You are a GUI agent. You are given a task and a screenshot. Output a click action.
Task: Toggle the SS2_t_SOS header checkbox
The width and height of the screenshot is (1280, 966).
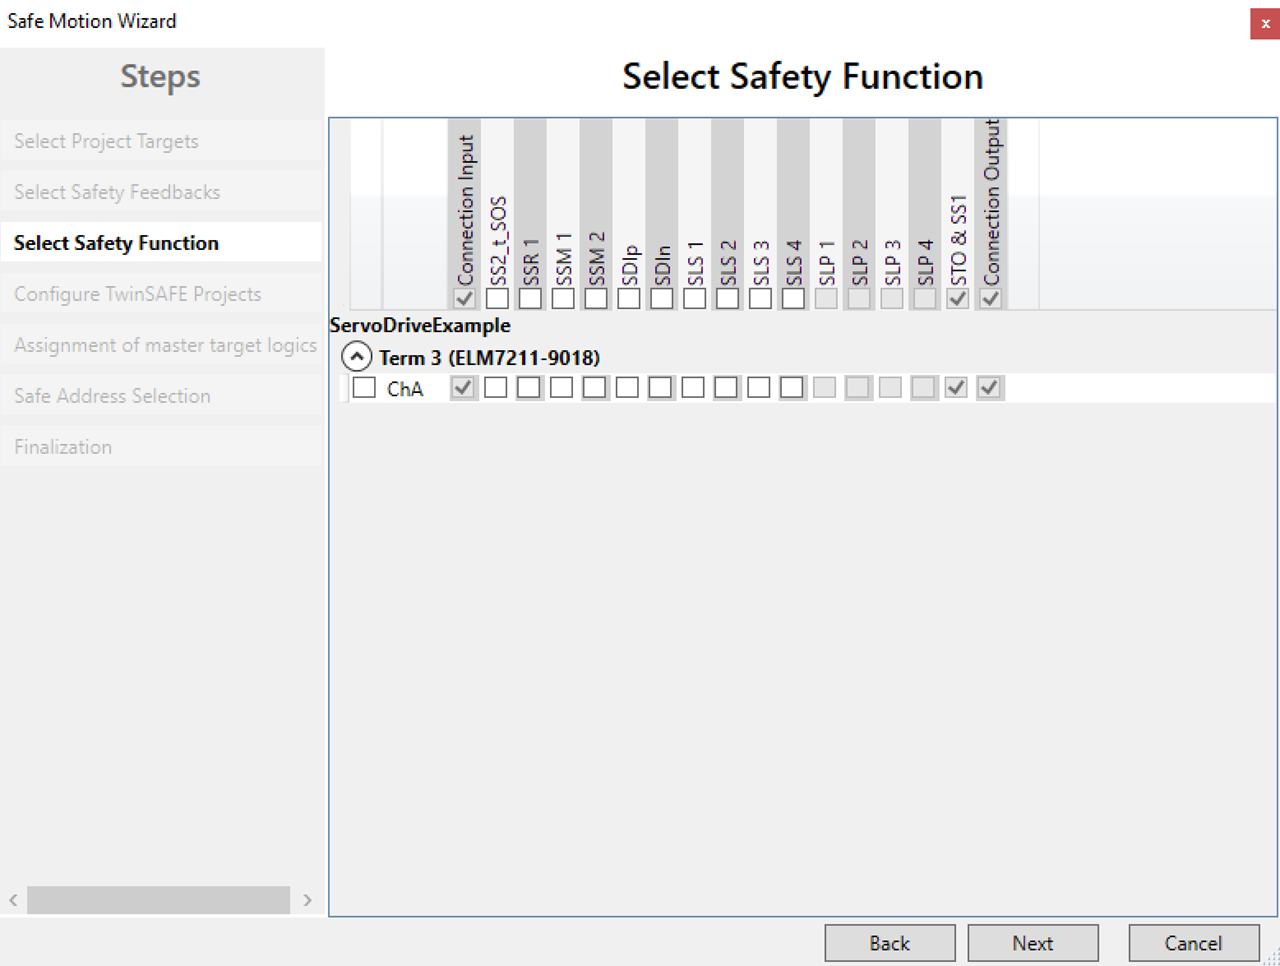click(x=497, y=298)
